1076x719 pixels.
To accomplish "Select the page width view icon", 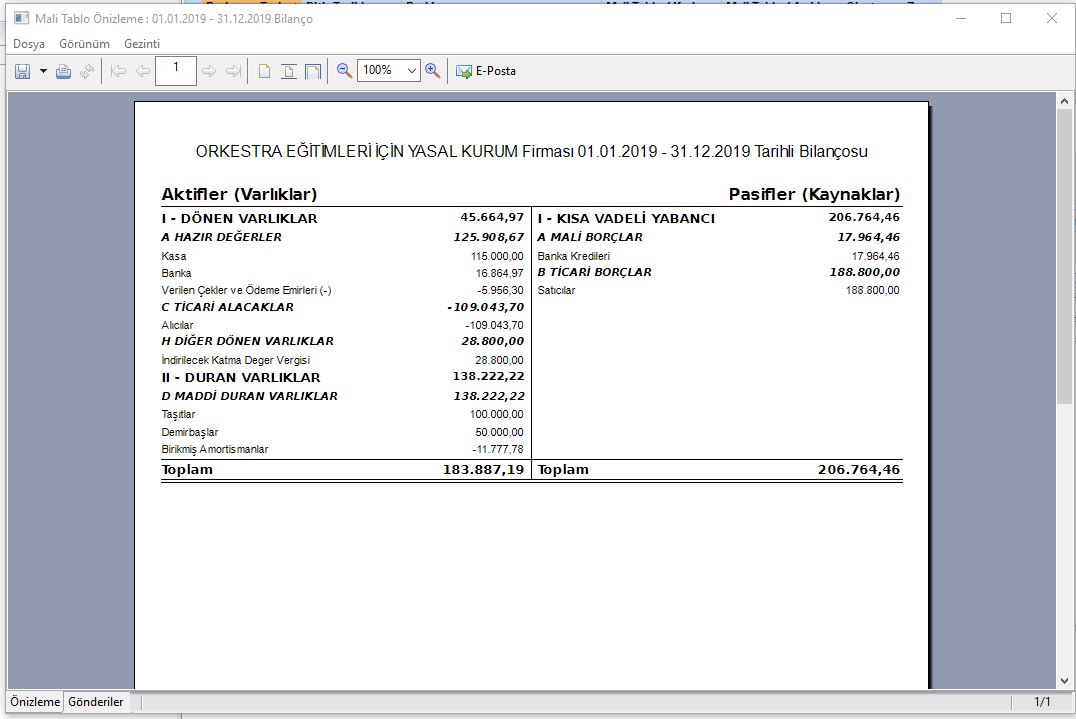I will [x=289, y=71].
